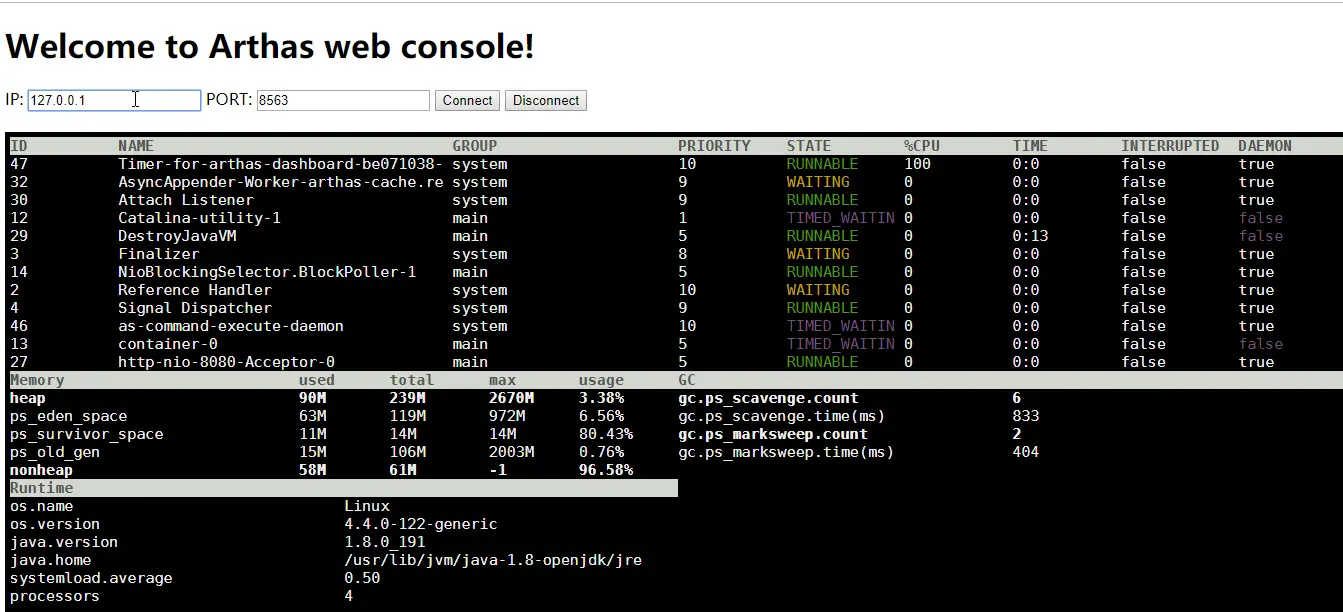Viewport: 1343px width, 612px height.
Task: Select the Welcome to Arthas web console heading
Action: (x=270, y=46)
